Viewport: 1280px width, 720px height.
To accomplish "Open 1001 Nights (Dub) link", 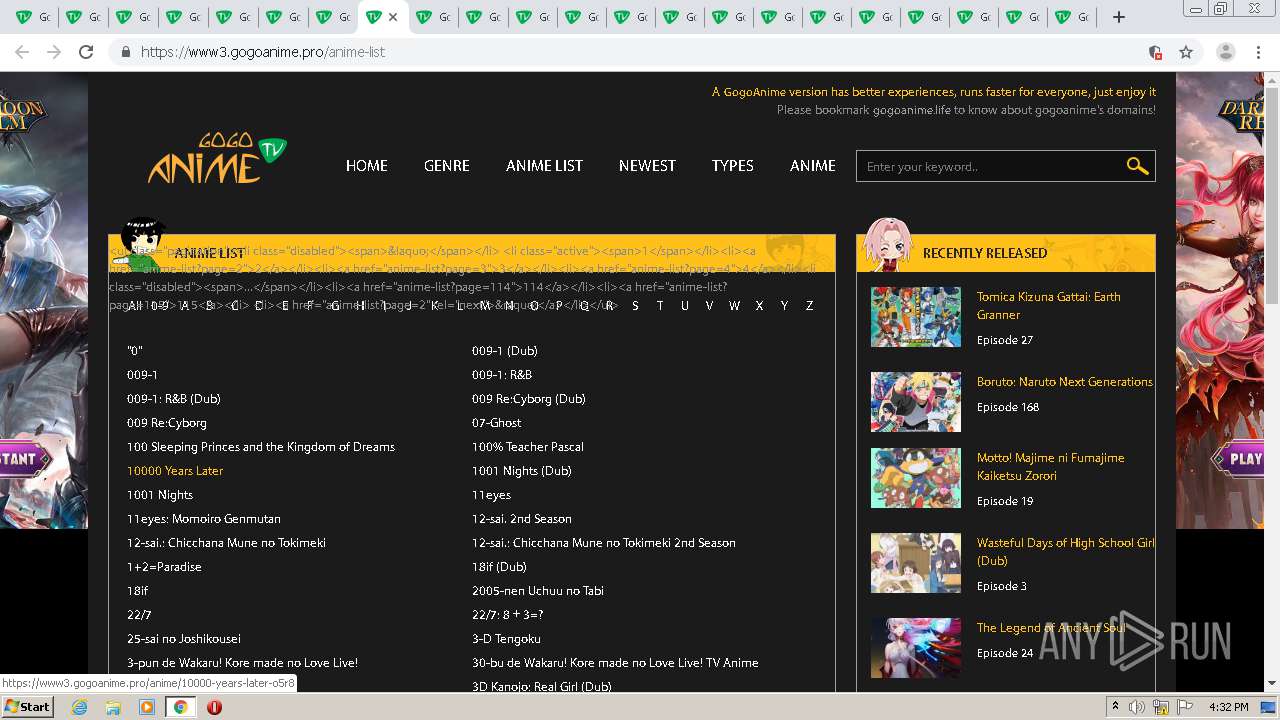I will pyautogui.click(x=522, y=471).
